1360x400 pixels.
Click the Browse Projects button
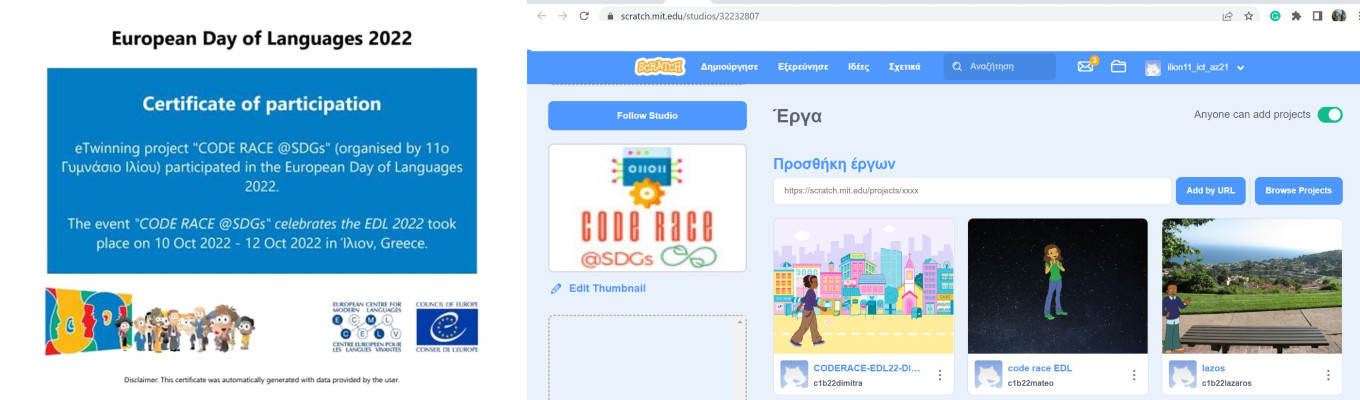click(1298, 191)
